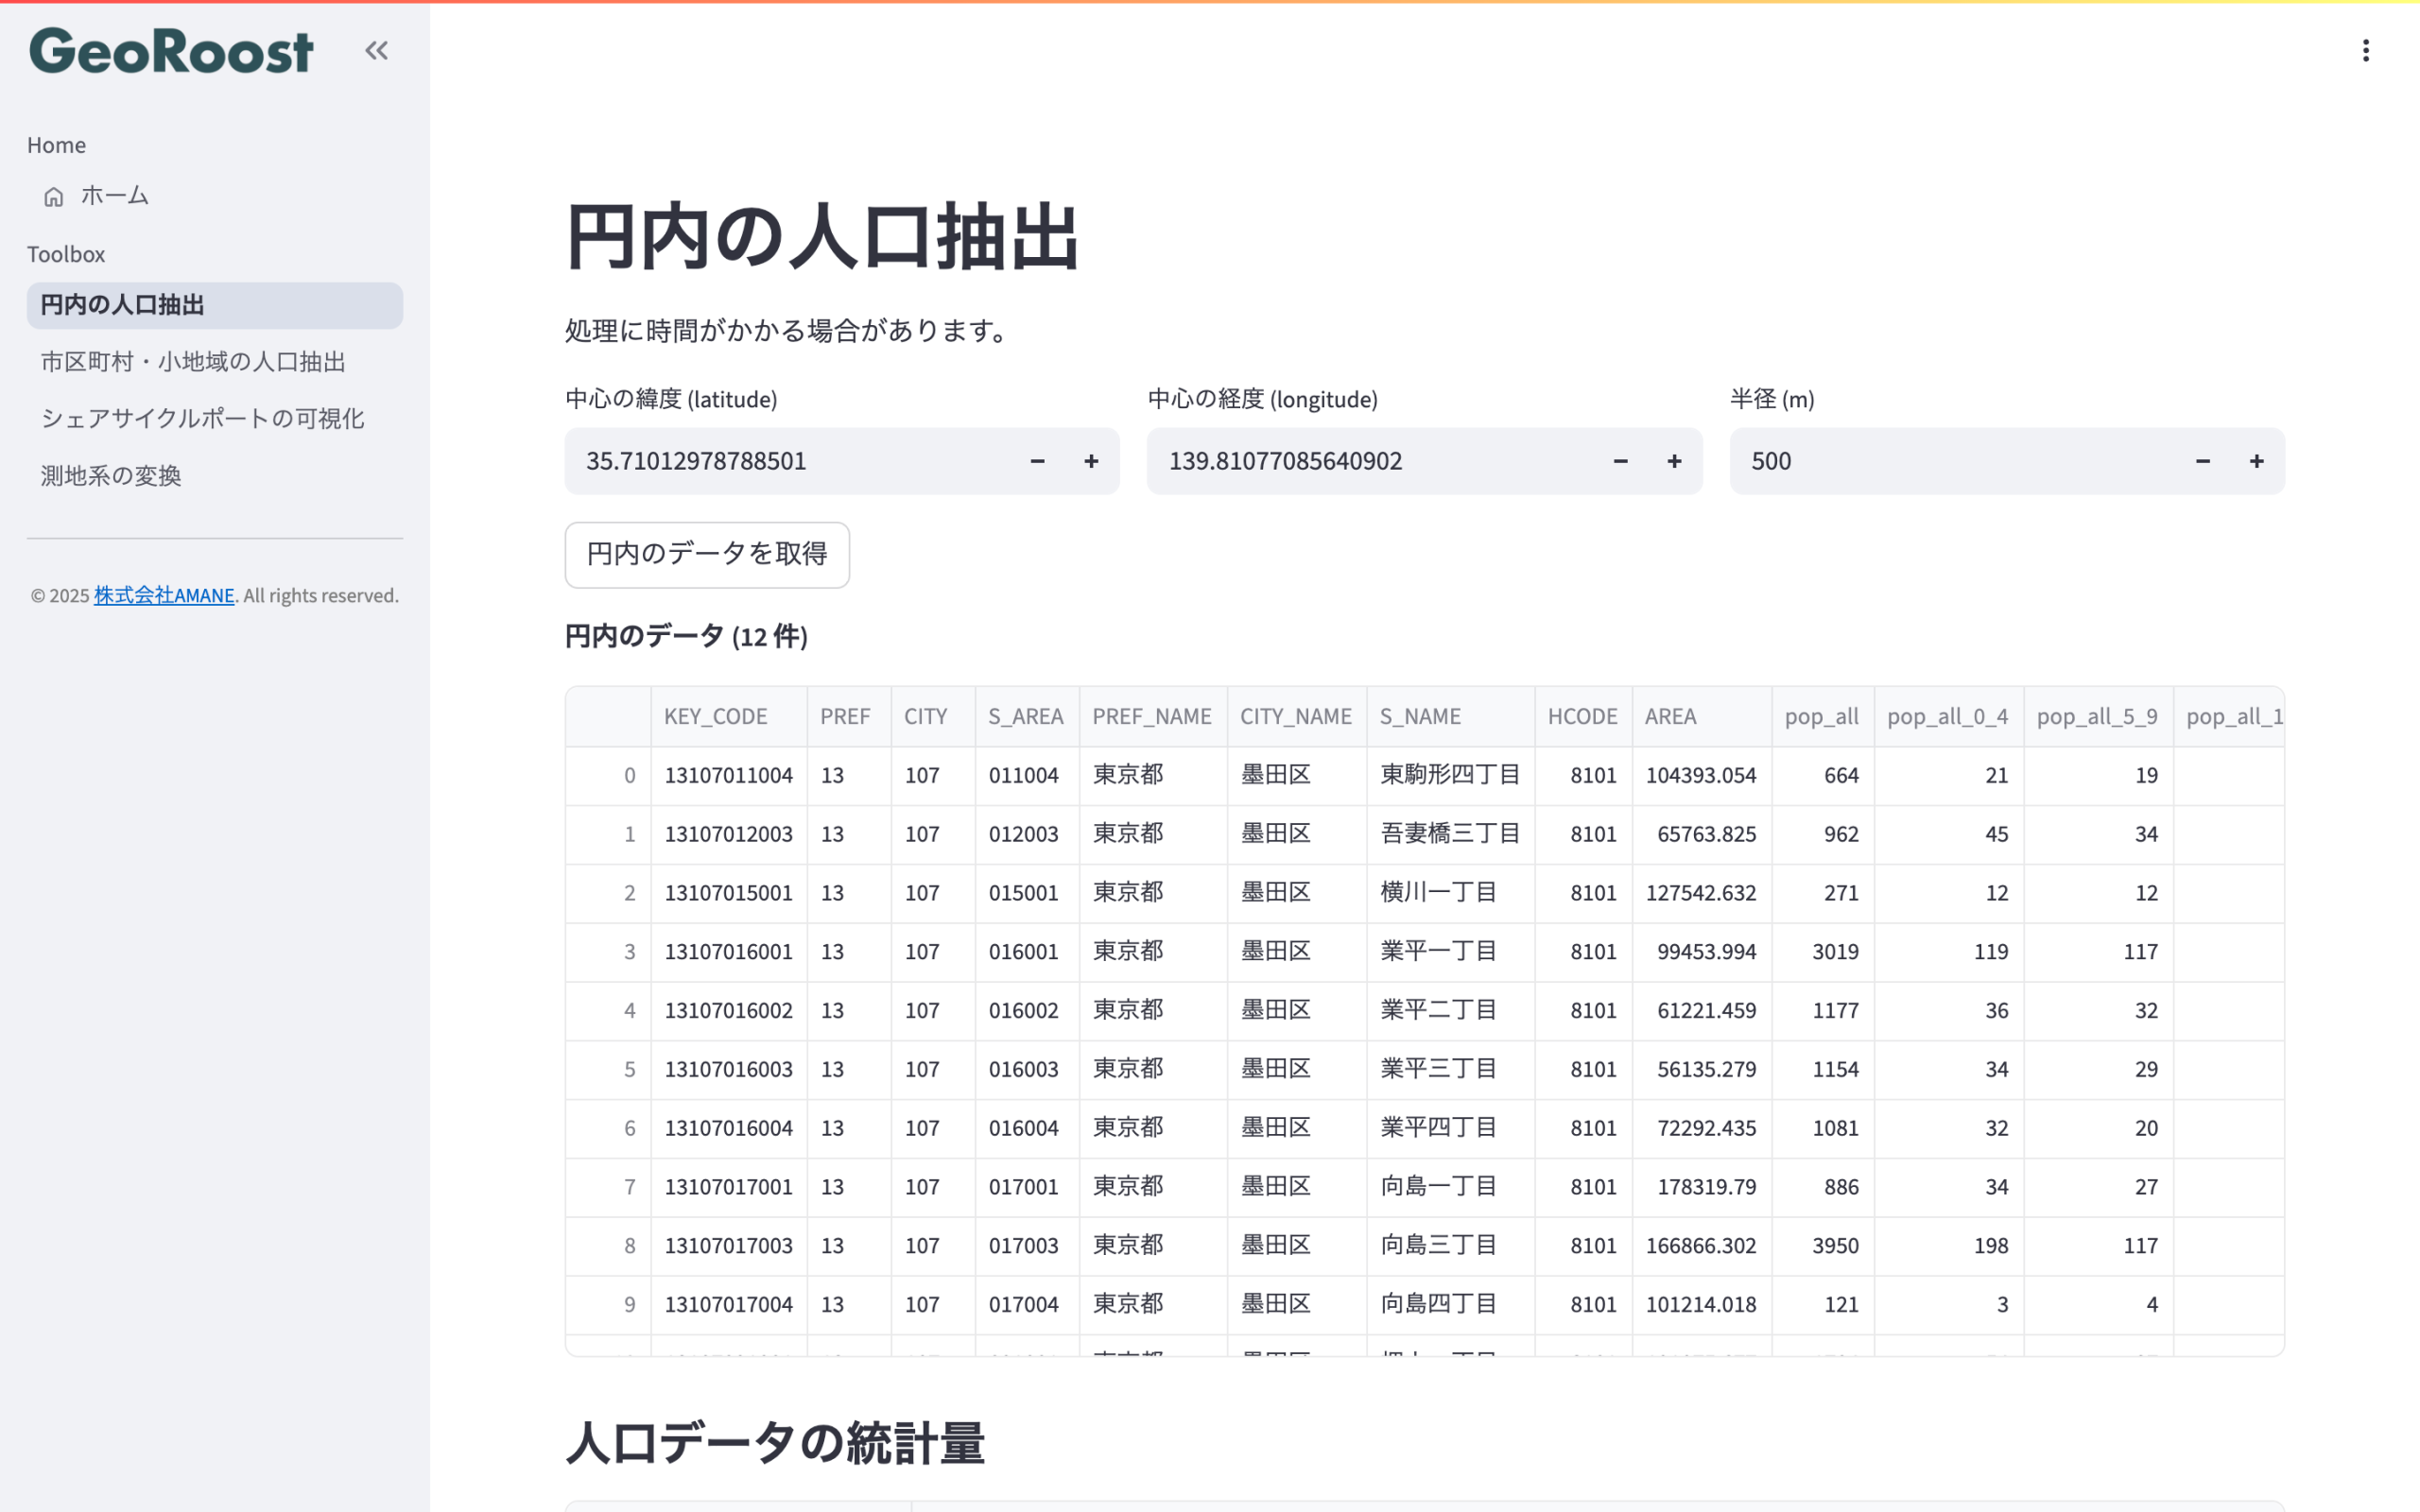Open 測地系の変換 page
This screenshot has height=1512, width=2420.
coord(111,476)
